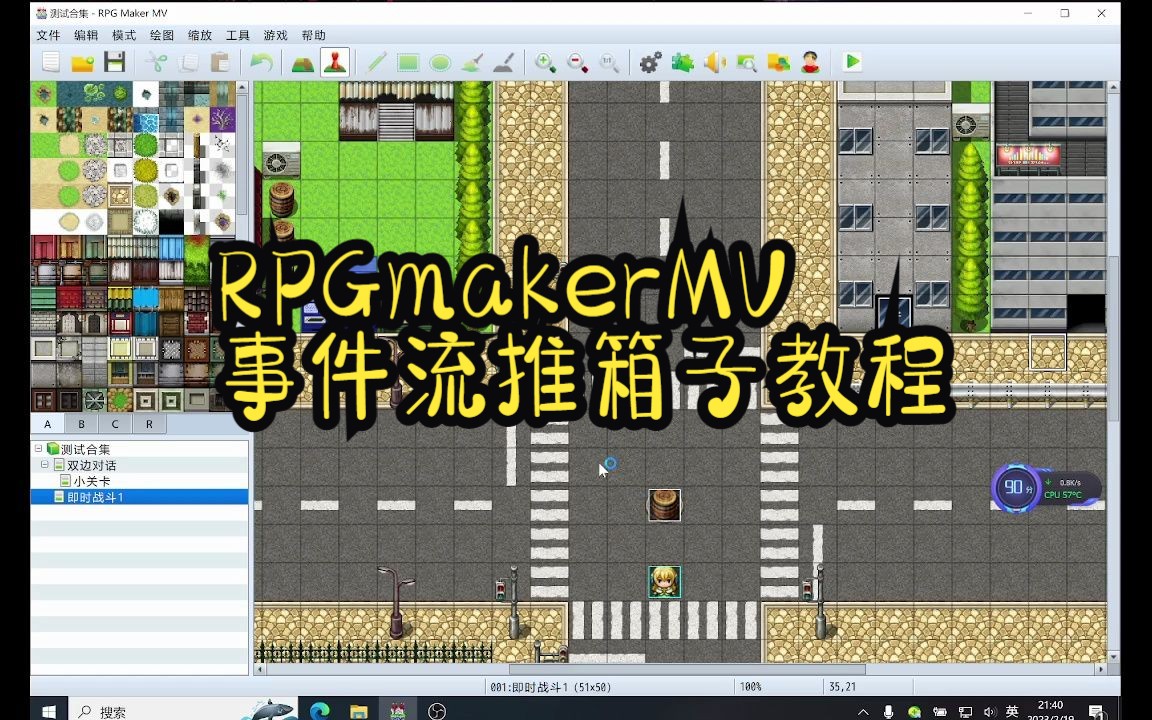Zoom in using the magnifier plus icon
Image resolution: width=1152 pixels, height=720 pixels.
click(x=543, y=62)
